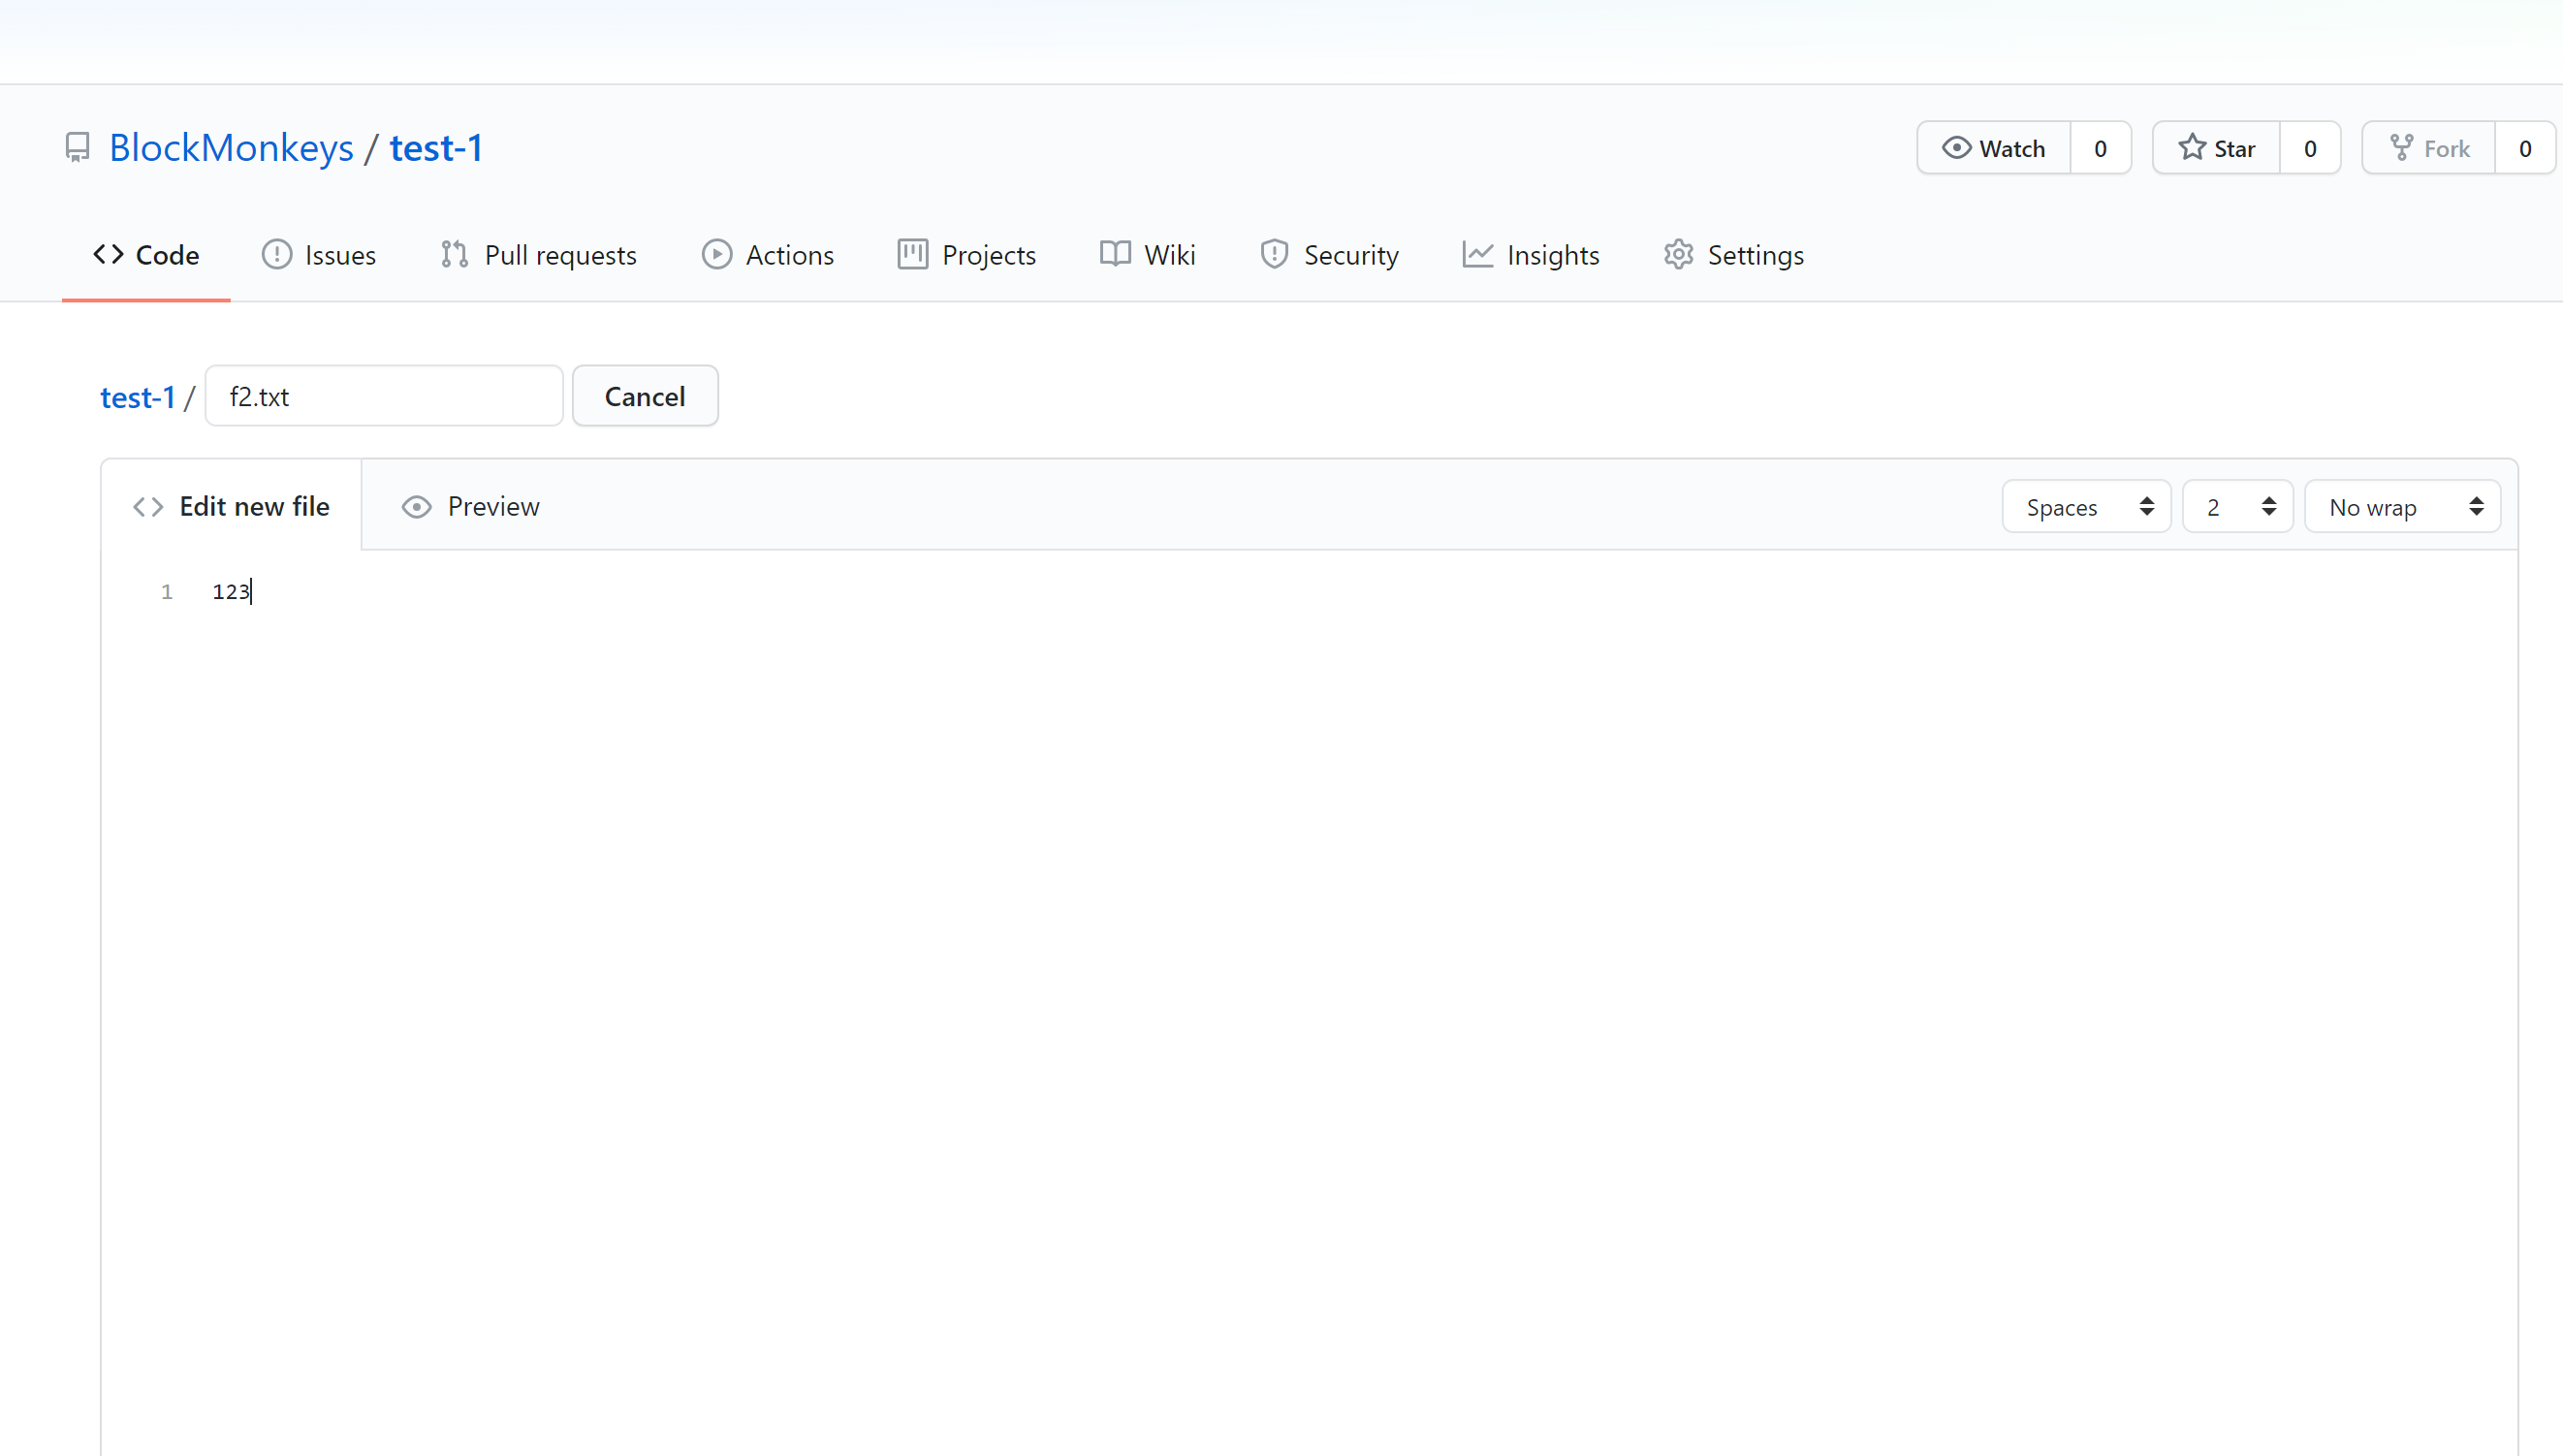This screenshot has width=2563, height=1456.
Task: Select the Code tab
Action: click(146, 255)
